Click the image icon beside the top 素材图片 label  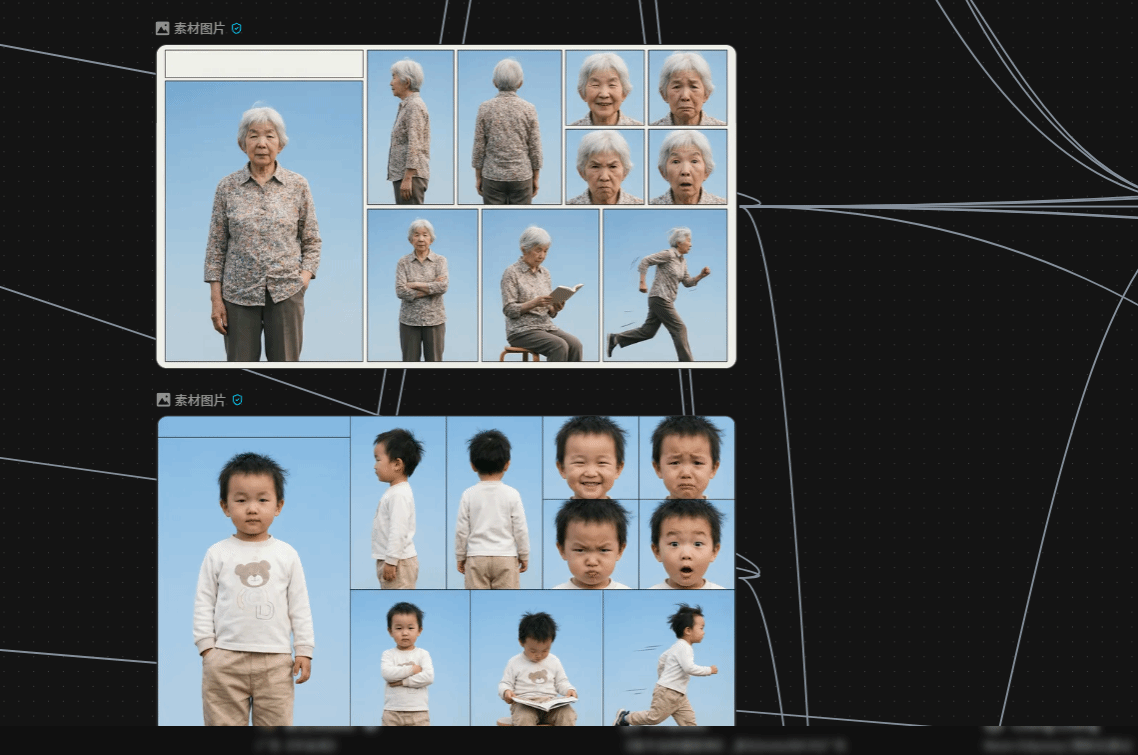(x=162, y=29)
